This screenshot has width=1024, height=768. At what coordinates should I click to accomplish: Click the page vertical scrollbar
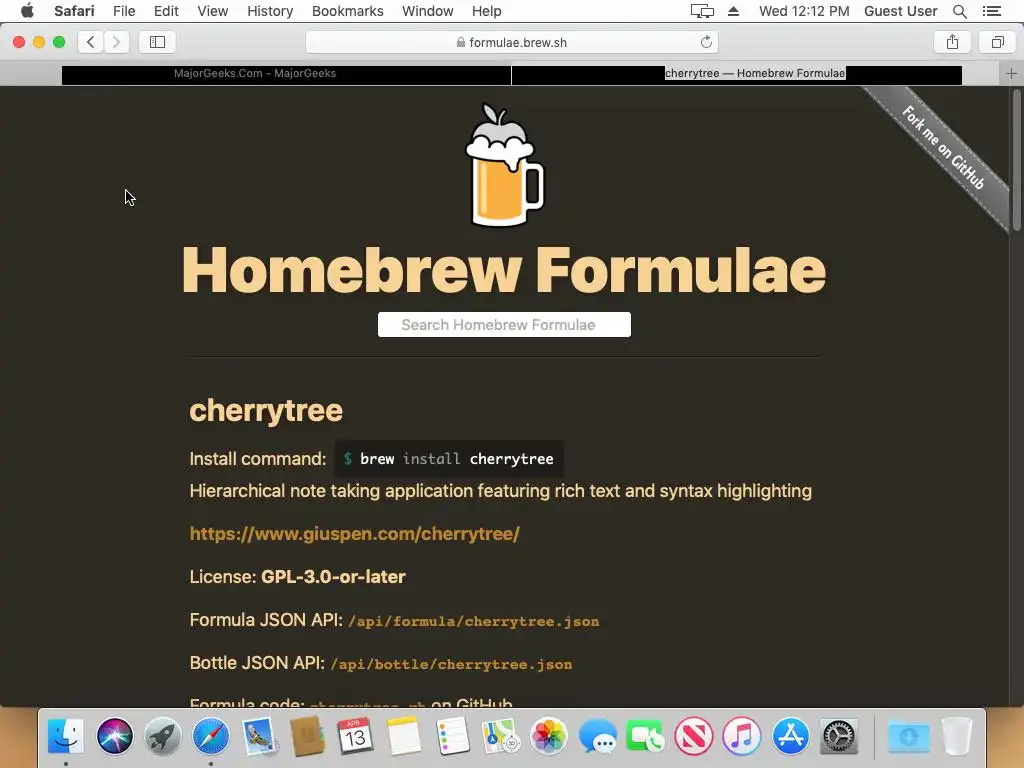pyautogui.click(x=1016, y=160)
